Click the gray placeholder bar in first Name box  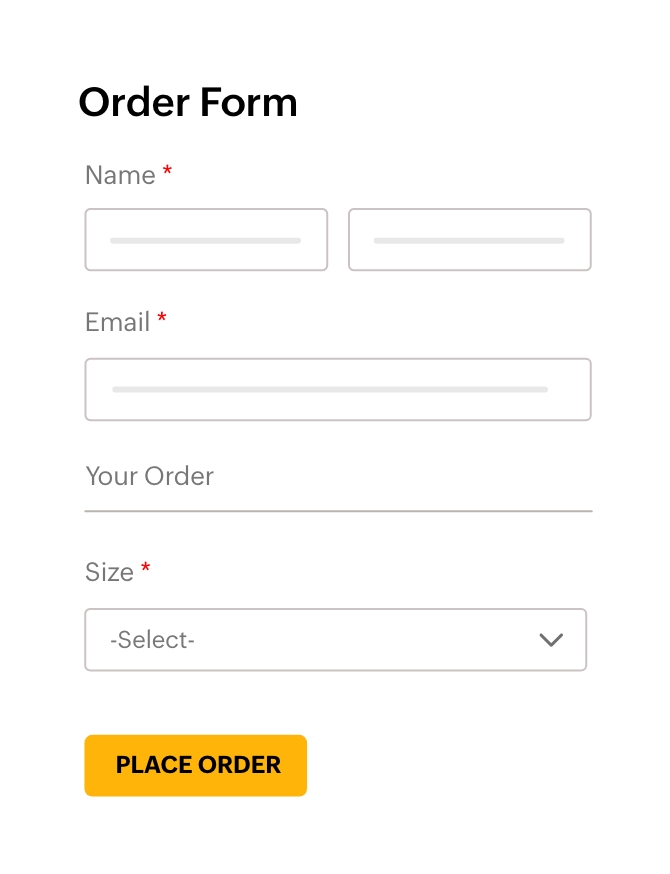click(205, 241)
